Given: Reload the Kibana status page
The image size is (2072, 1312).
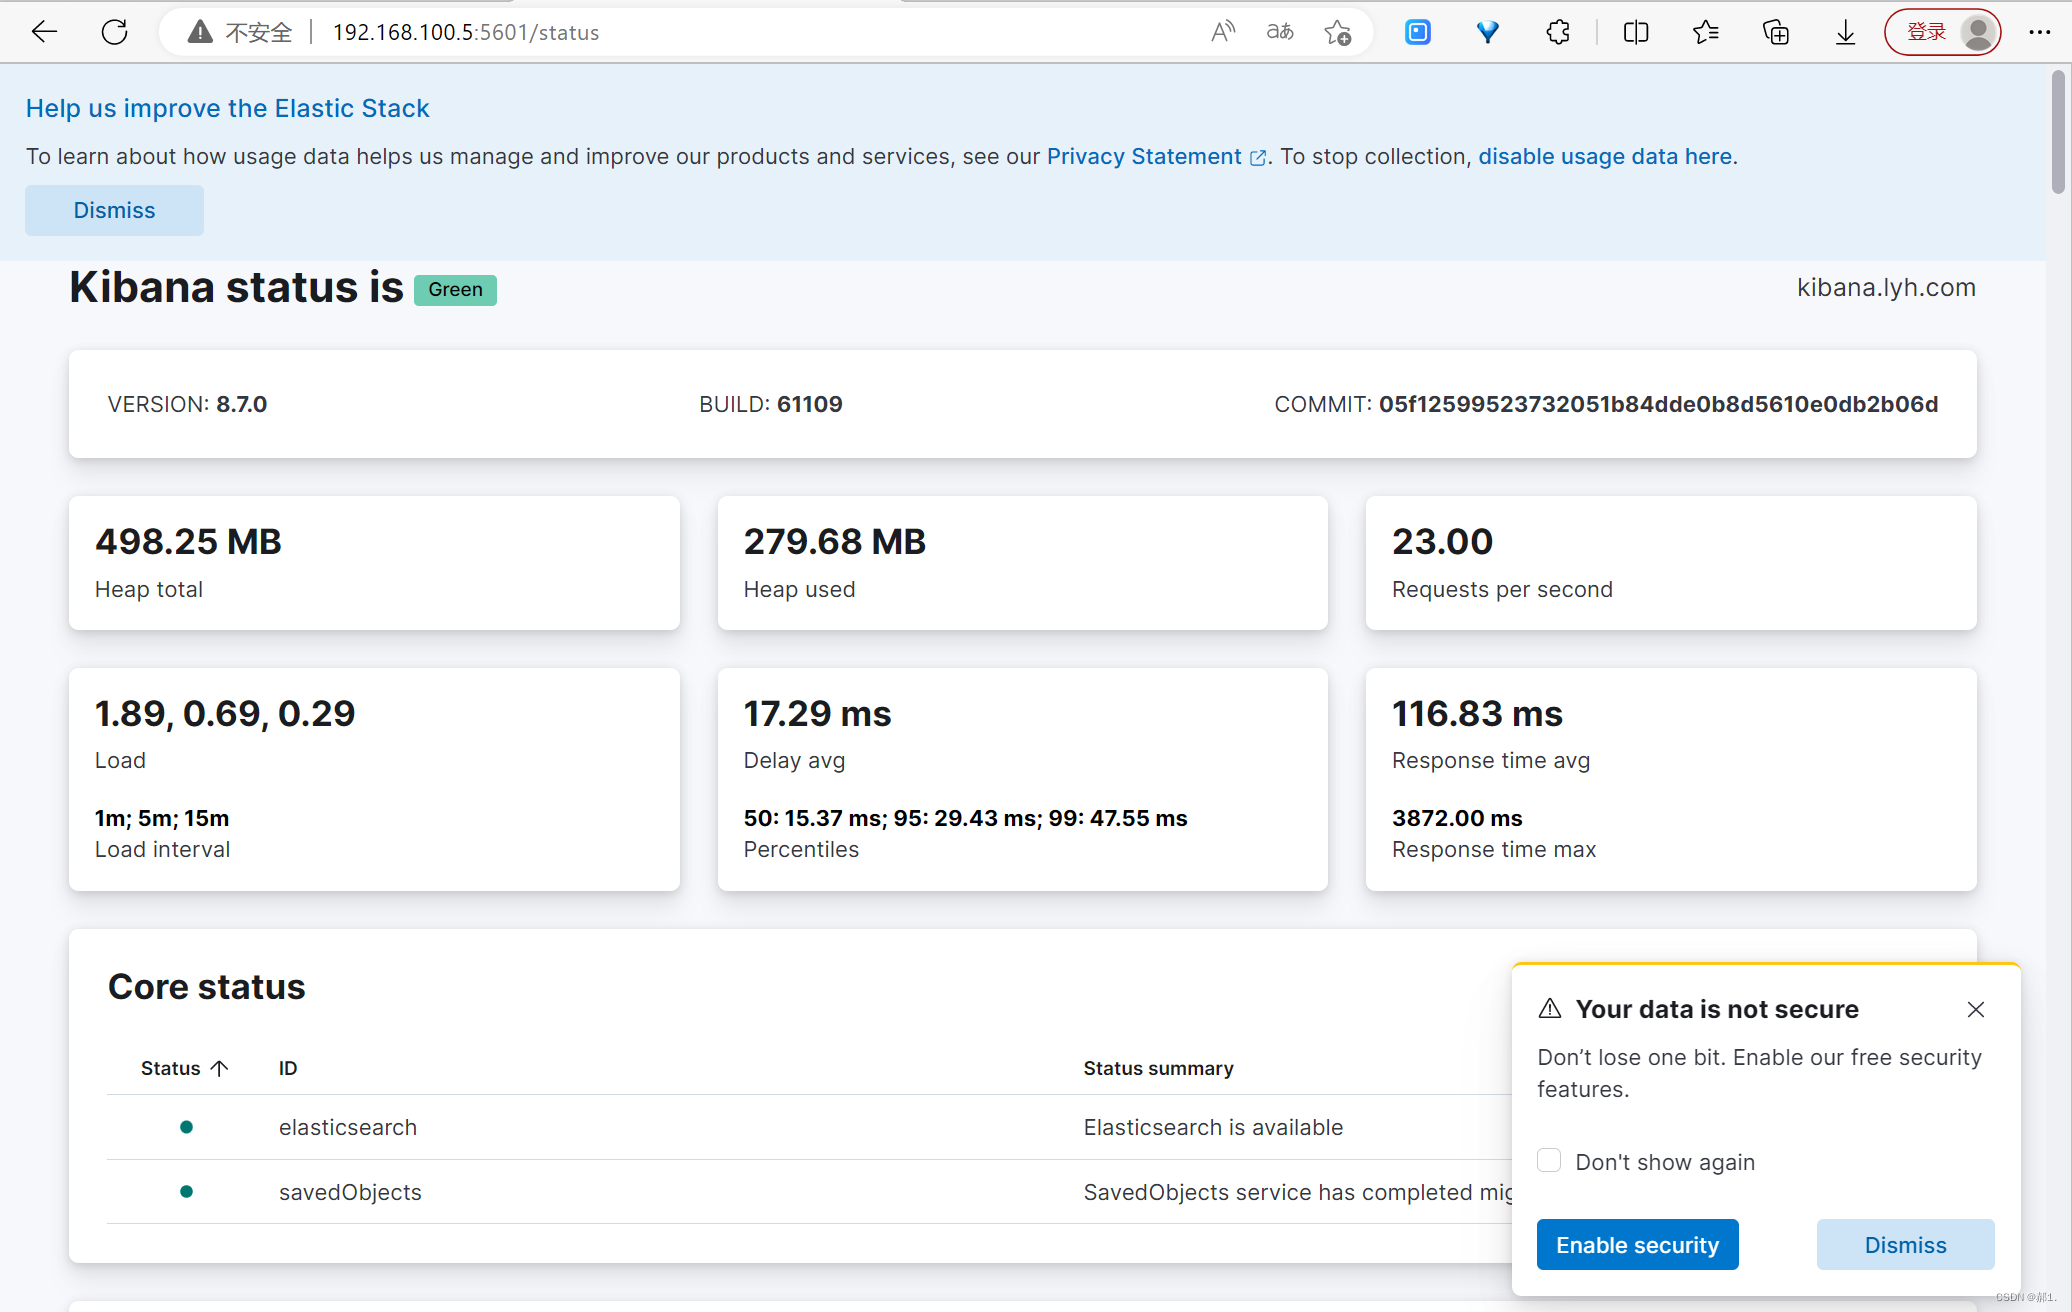Looking at the screenshot, I should click(115, 32).
